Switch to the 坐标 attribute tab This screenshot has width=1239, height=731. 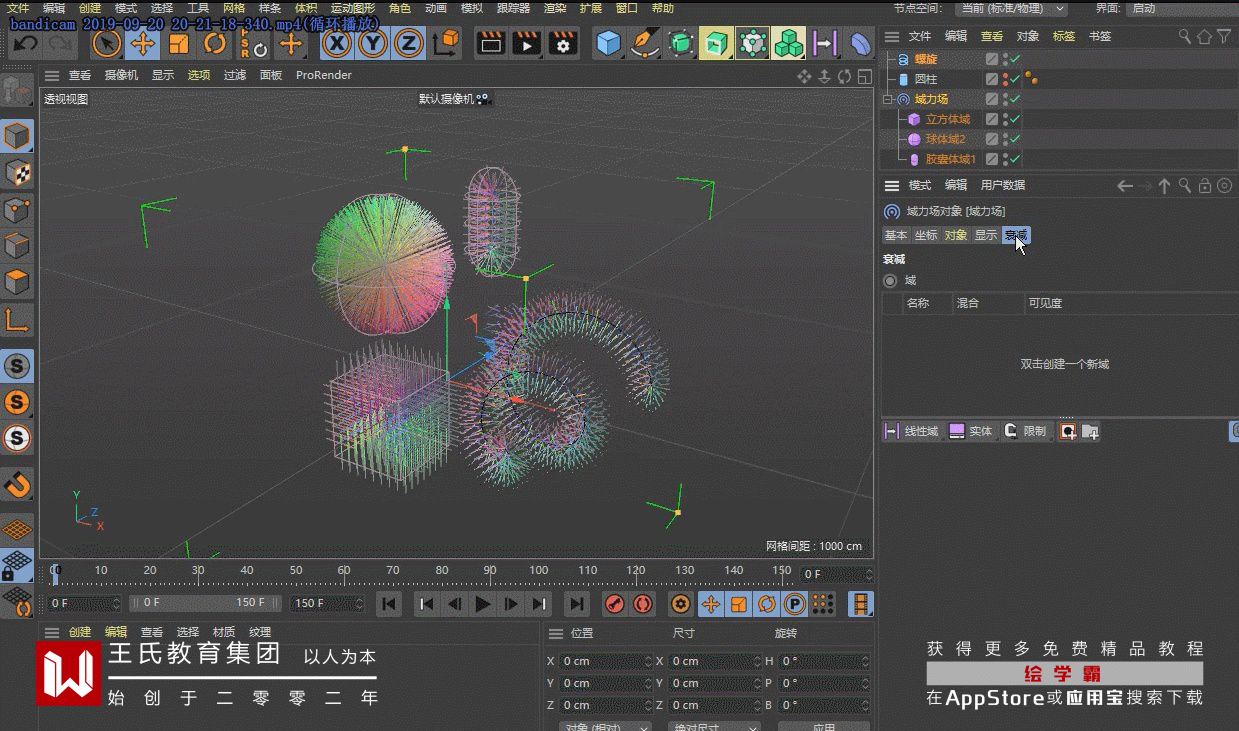point(926,235)
